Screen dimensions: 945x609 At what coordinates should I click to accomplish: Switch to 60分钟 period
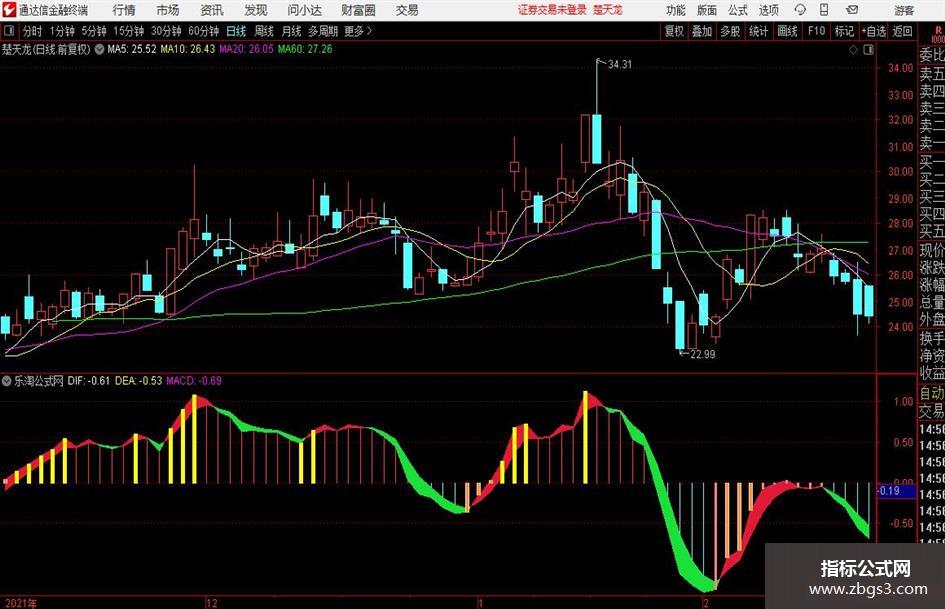point(204,31)
